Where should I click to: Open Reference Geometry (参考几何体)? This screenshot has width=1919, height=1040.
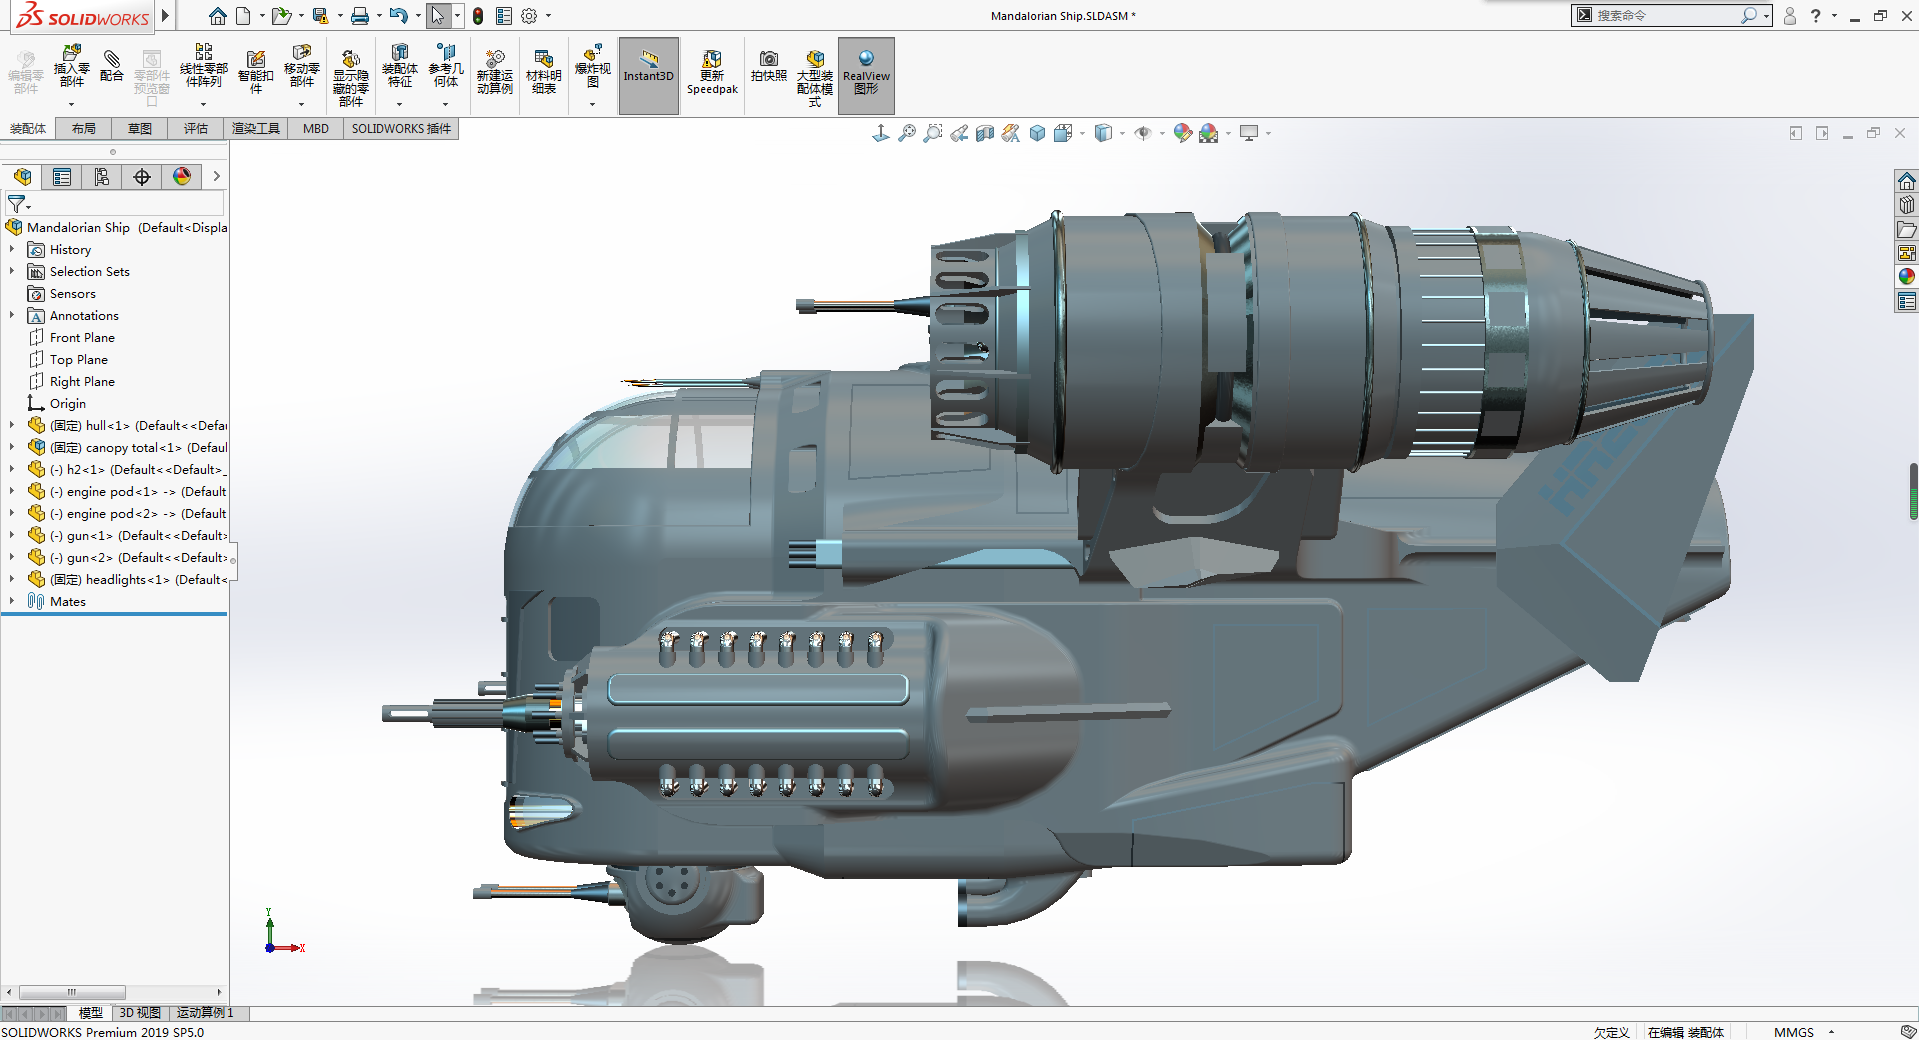point(446,67)
